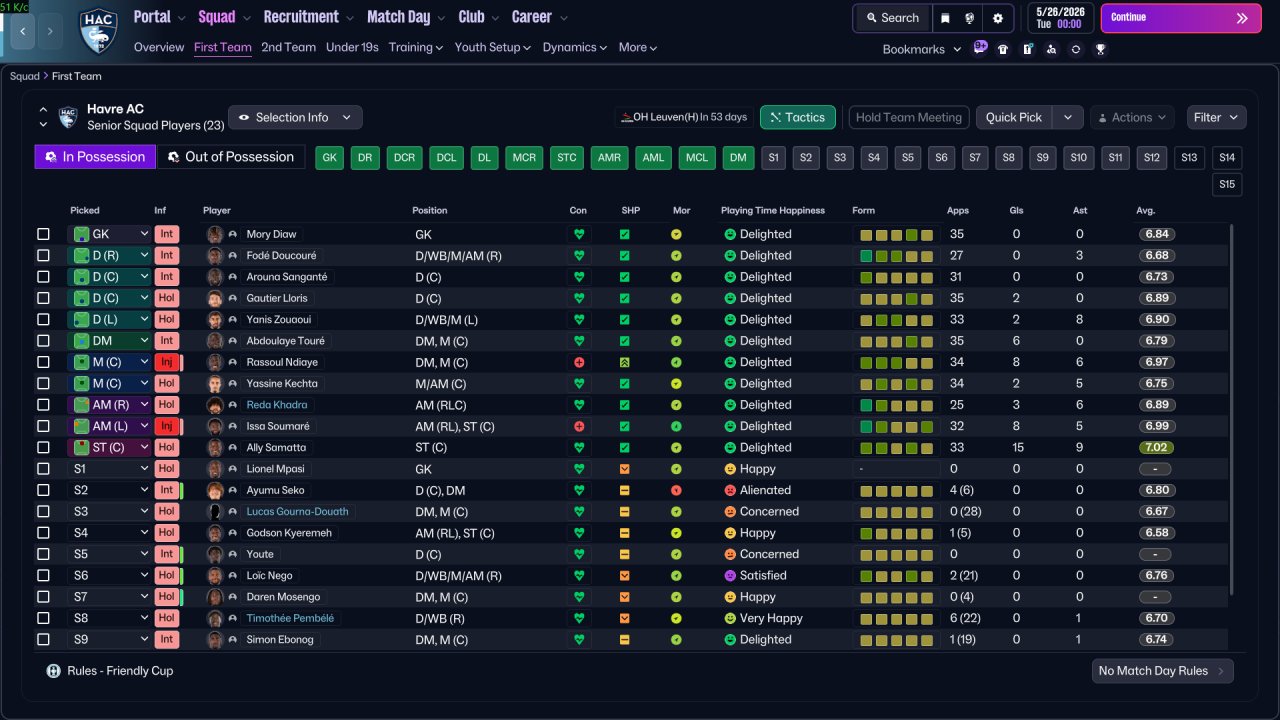Open the Recruitment menu
1280x720 pixels.
(309, 17)
